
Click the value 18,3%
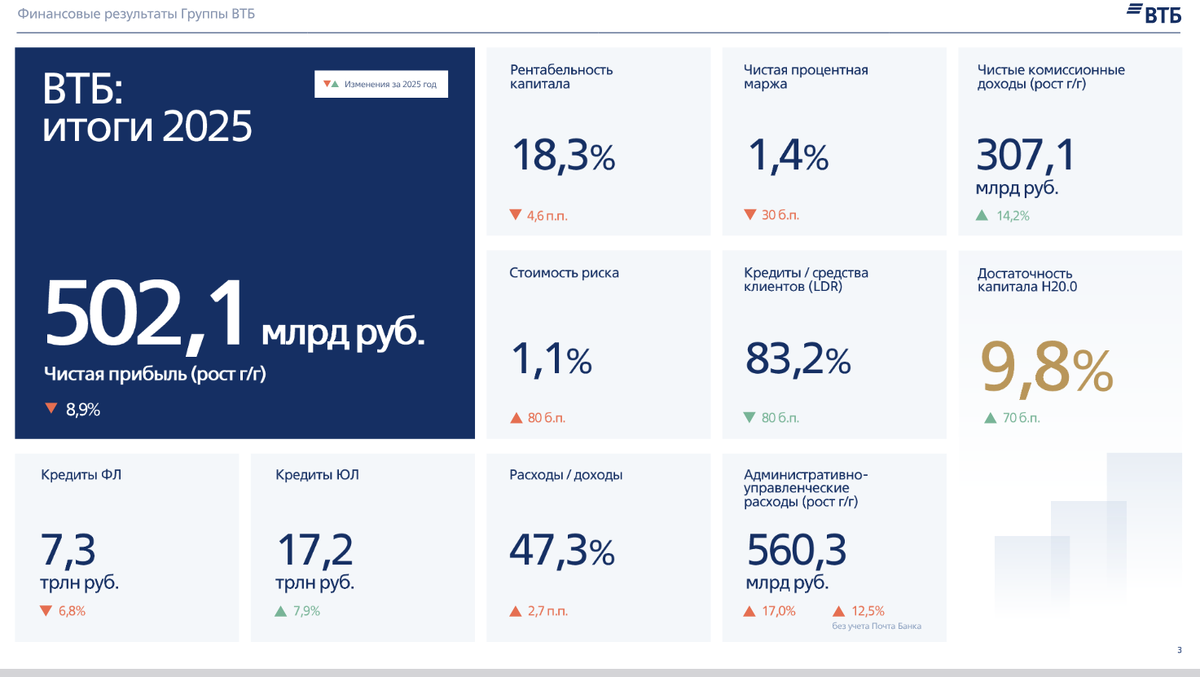(x=563, y=156)
